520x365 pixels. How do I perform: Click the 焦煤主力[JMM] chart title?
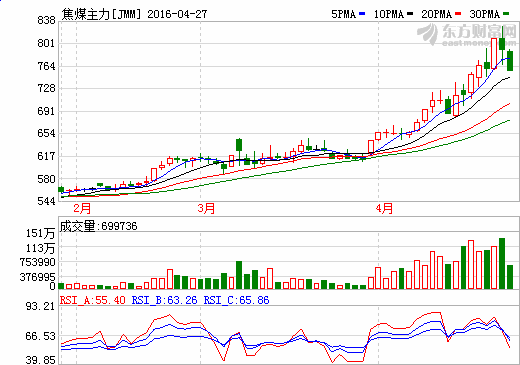coord(101,14)
